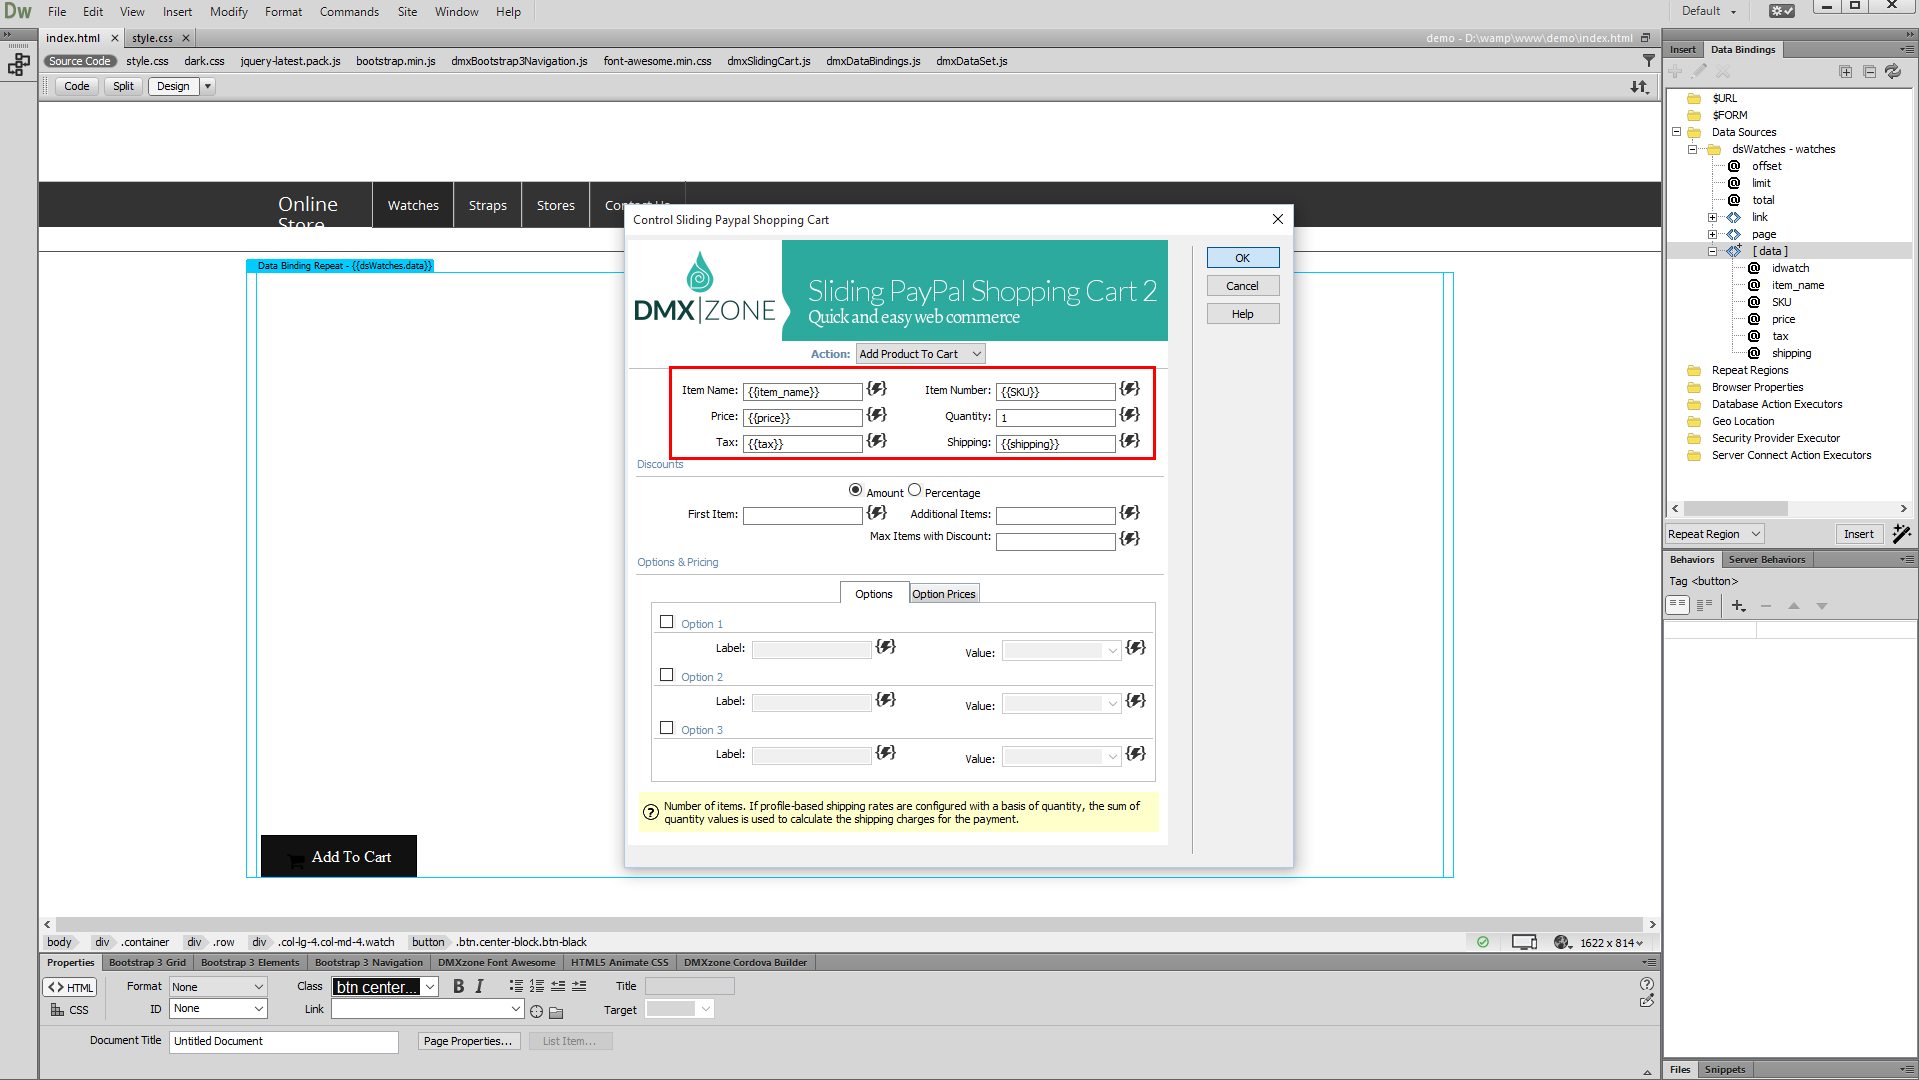This screenshot has width=1920, height=1080.
Task: Click the Italic formatting icon in Properties
Action: [479, 986]
